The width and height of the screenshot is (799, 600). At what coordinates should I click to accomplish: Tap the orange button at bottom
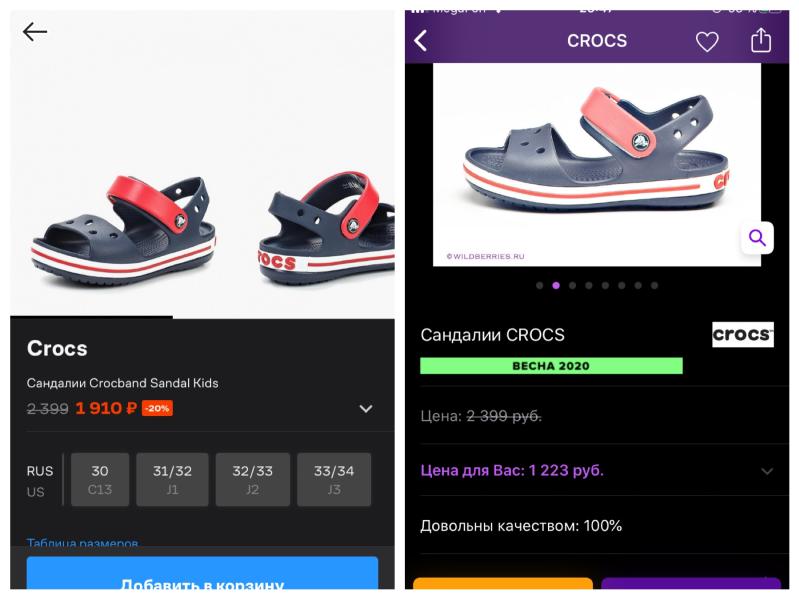coord(503,584)
